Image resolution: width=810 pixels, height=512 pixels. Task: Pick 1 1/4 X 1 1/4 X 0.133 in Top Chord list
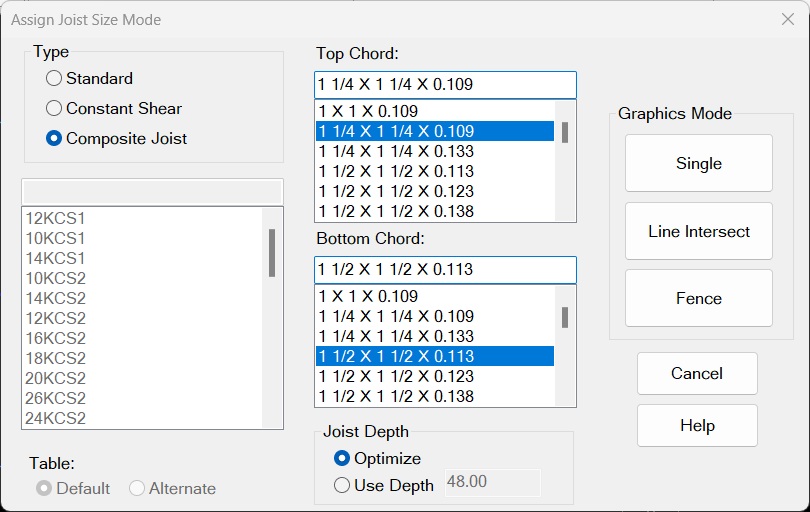[435, 151]
